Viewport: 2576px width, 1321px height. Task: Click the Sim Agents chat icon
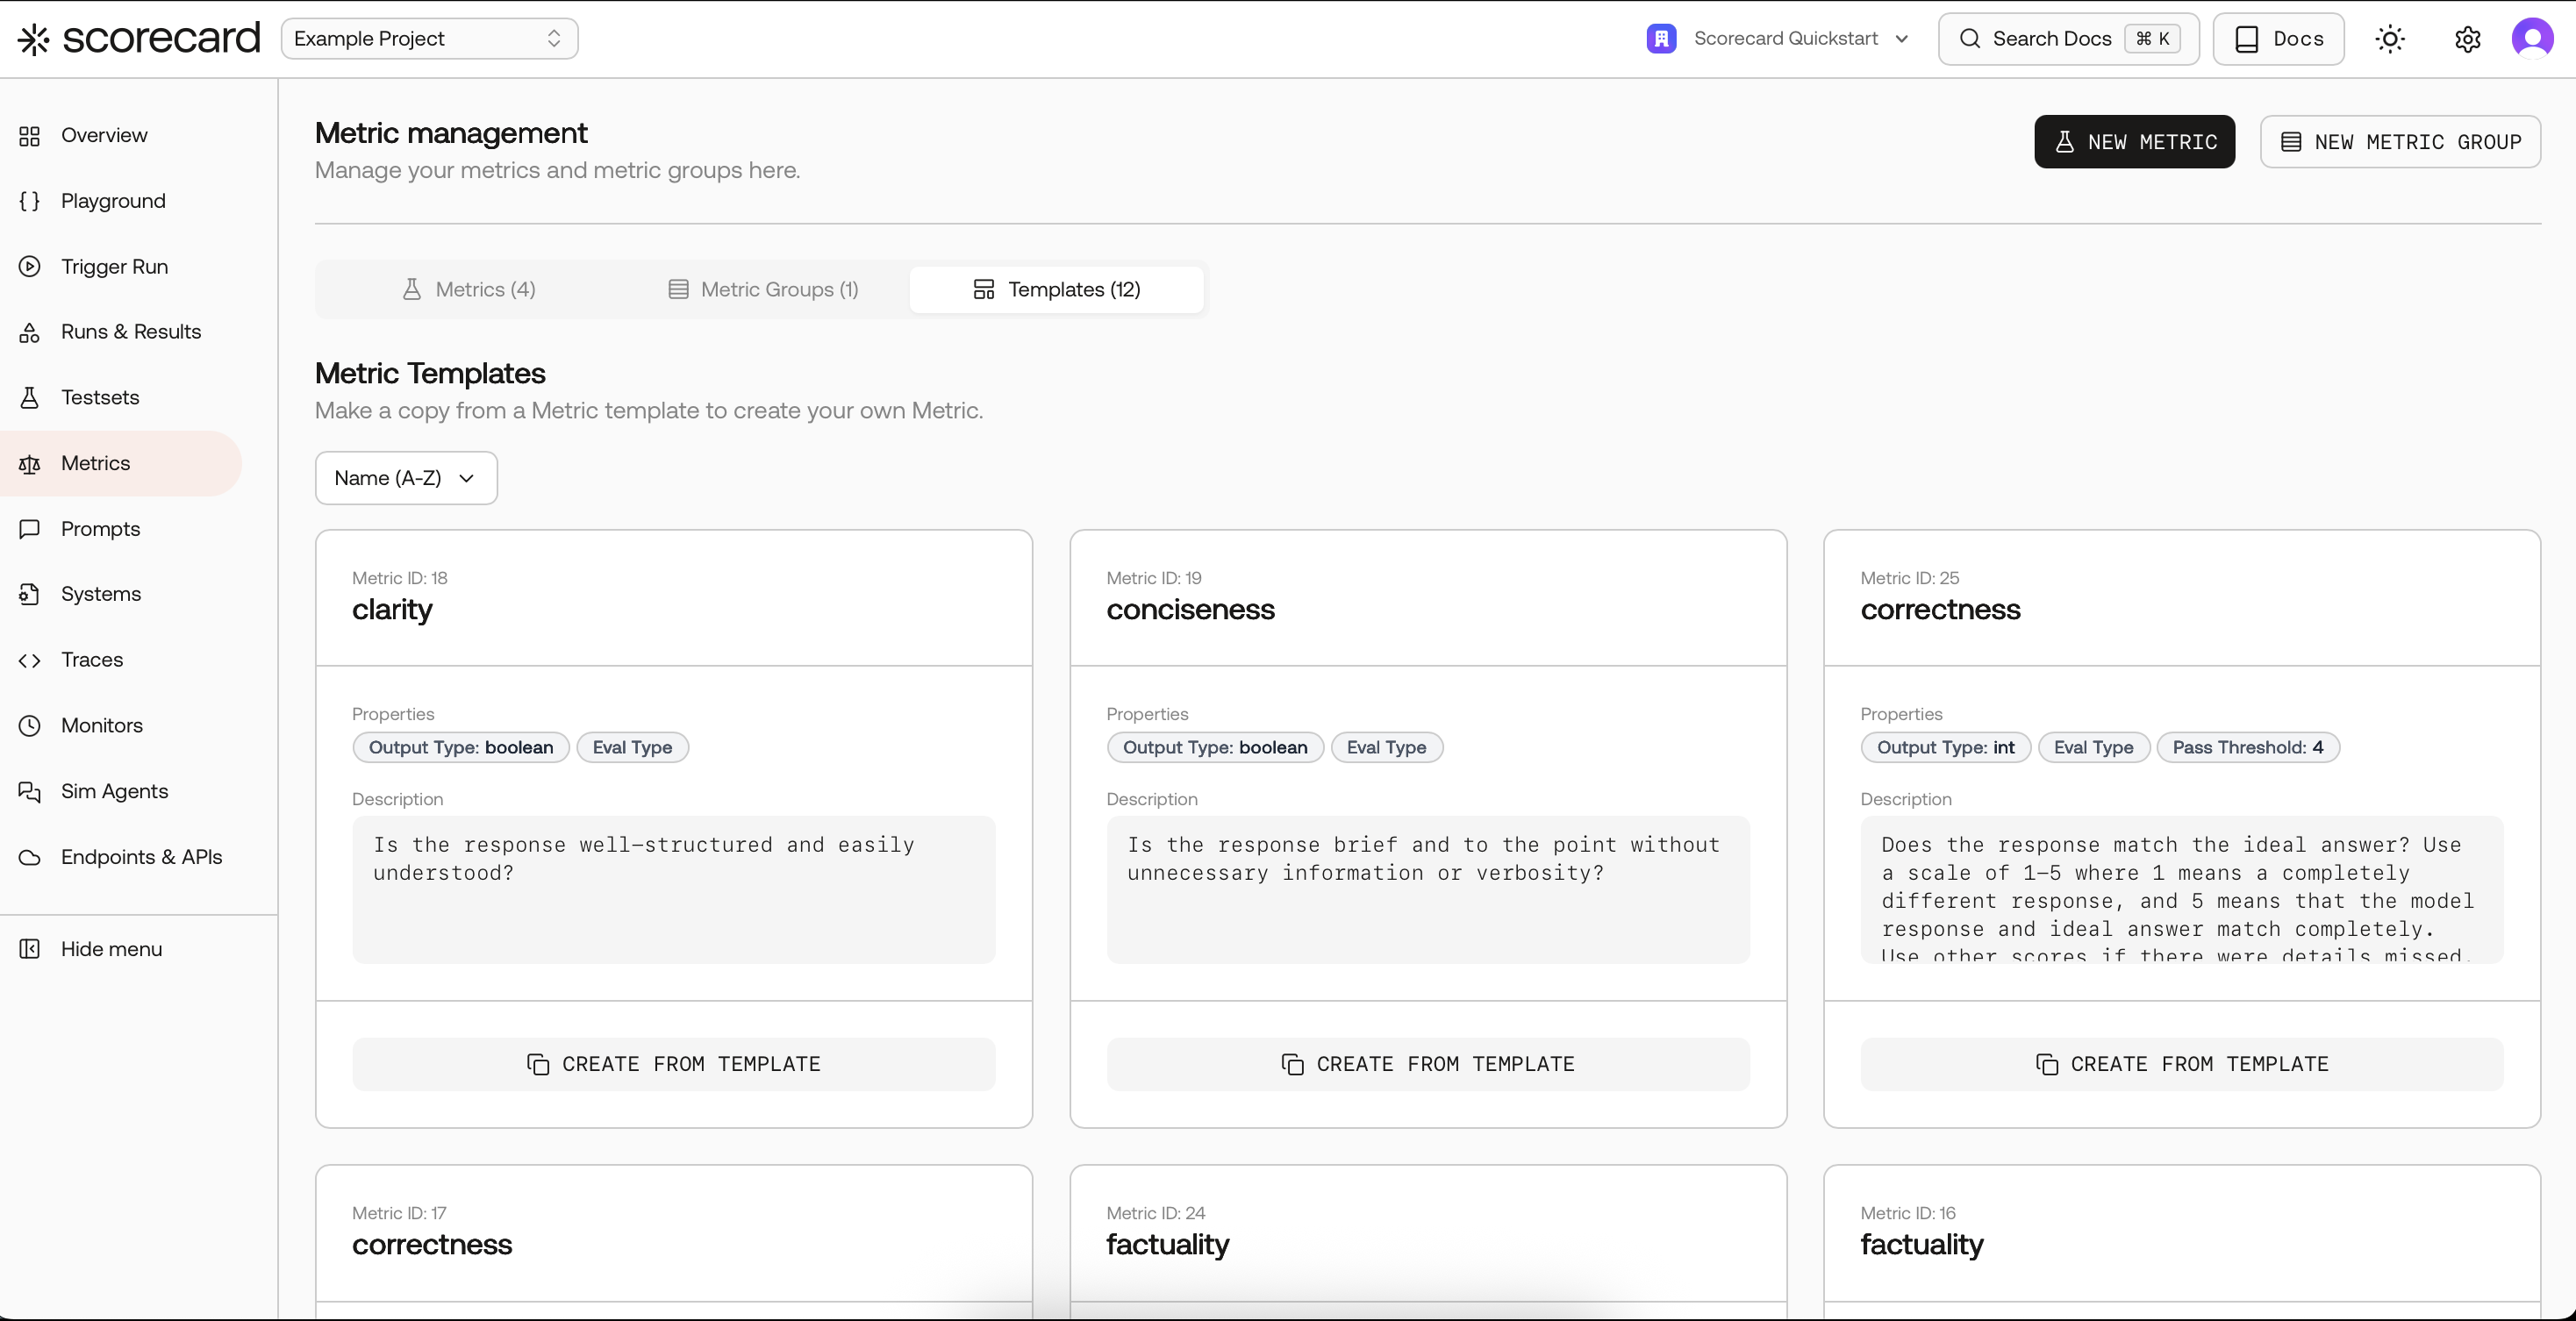point(30,792)
